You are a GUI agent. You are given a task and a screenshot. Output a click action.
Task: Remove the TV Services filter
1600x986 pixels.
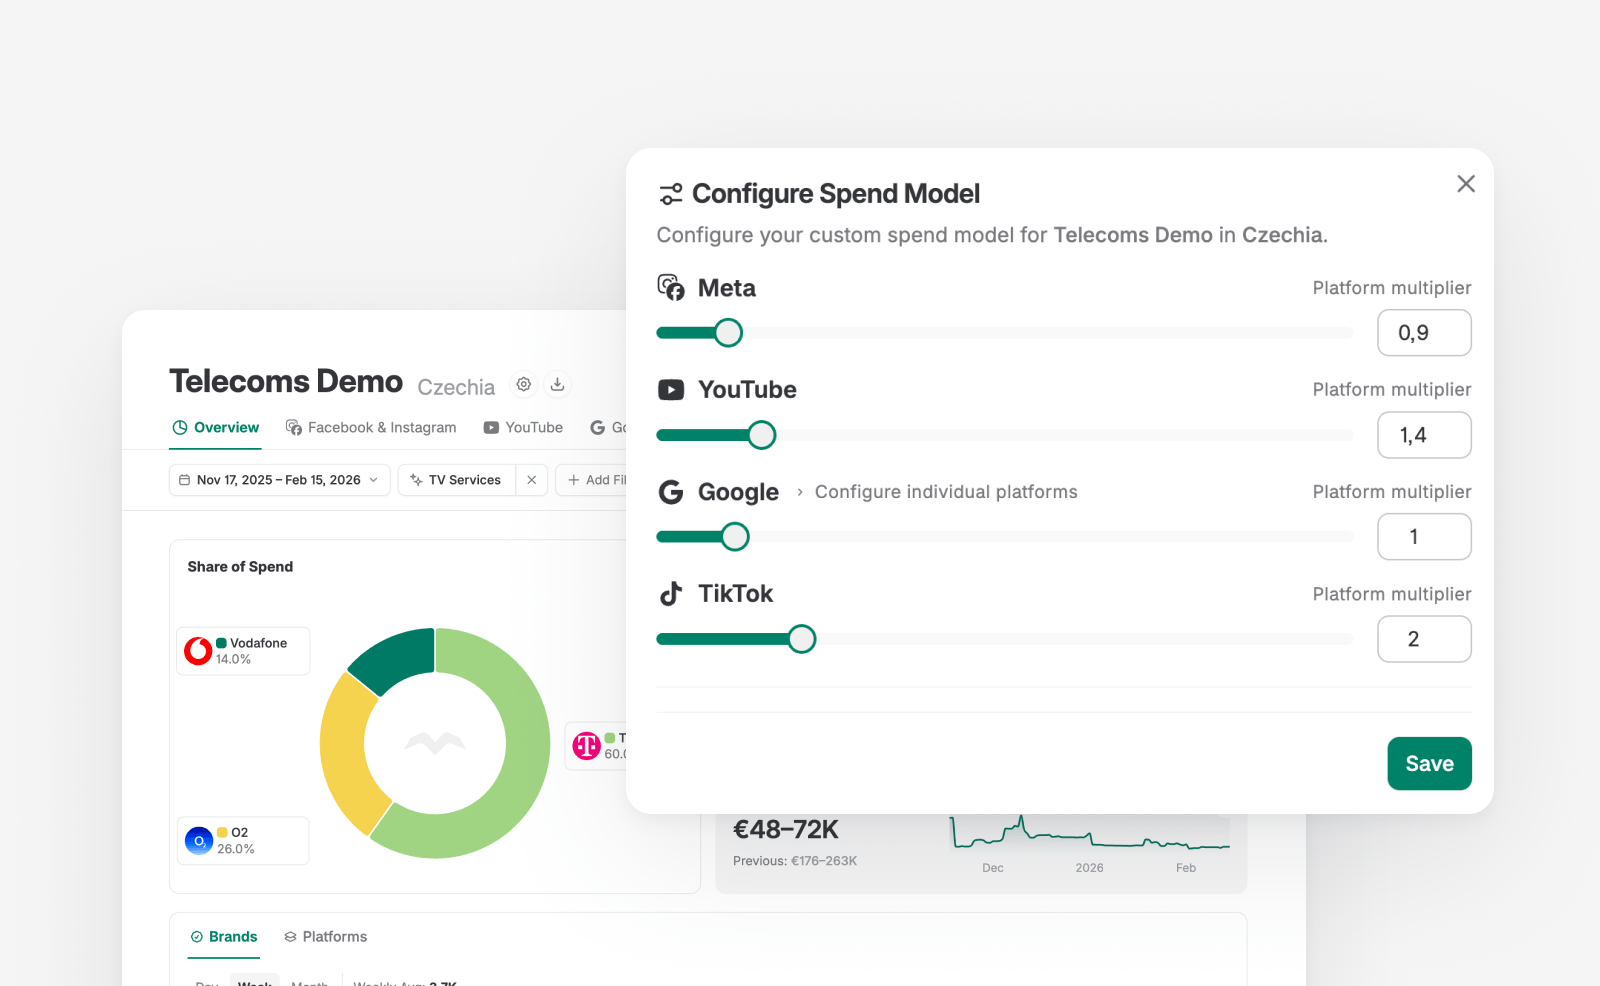pyautogui.click(x=532, y=480)
